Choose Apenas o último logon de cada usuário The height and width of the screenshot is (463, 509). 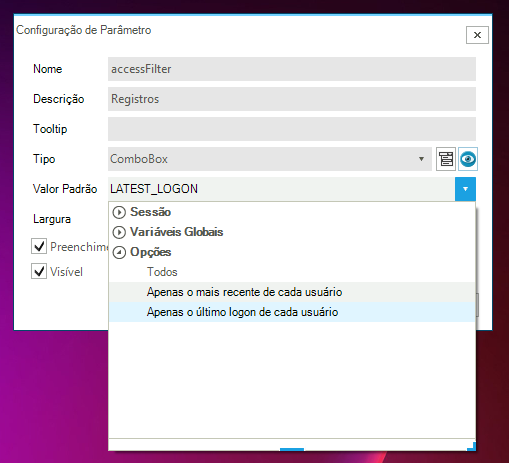coord(292,312)
